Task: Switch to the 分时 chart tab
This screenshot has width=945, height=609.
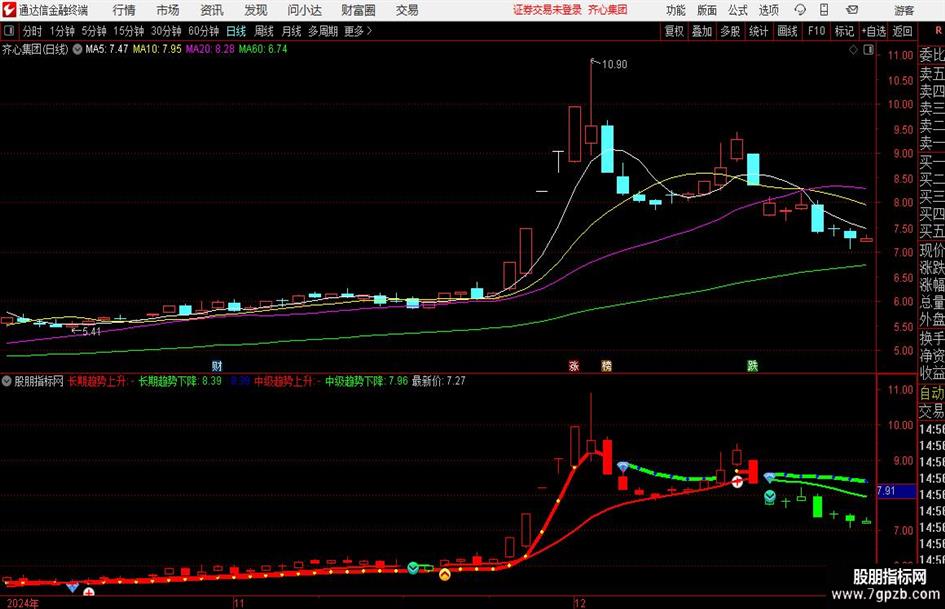Action: (32, 31)
